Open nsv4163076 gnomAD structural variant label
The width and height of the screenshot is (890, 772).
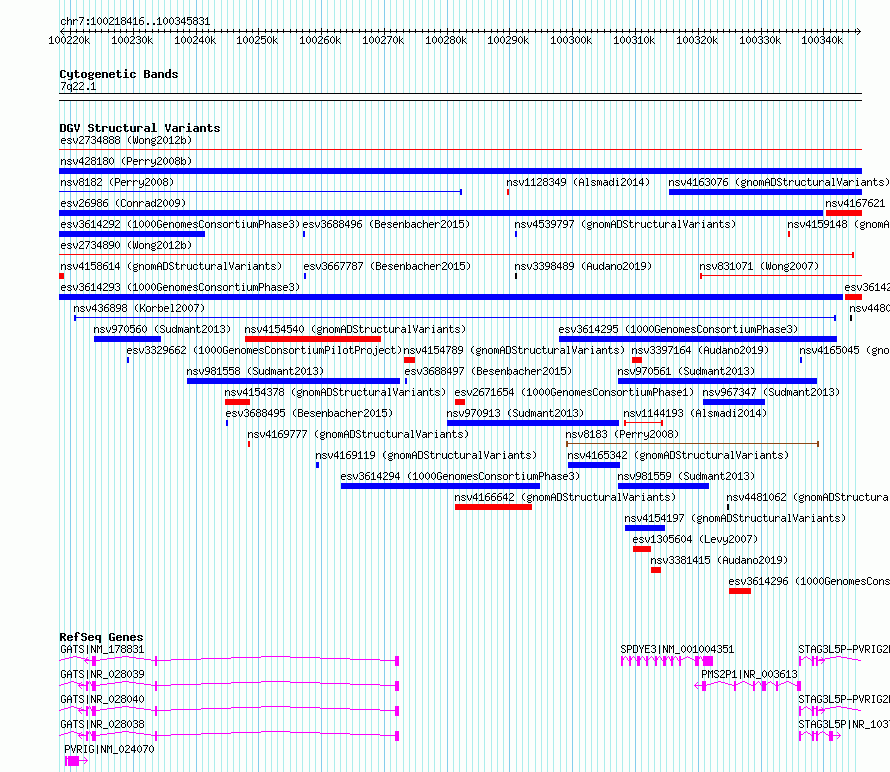(779, 182)
